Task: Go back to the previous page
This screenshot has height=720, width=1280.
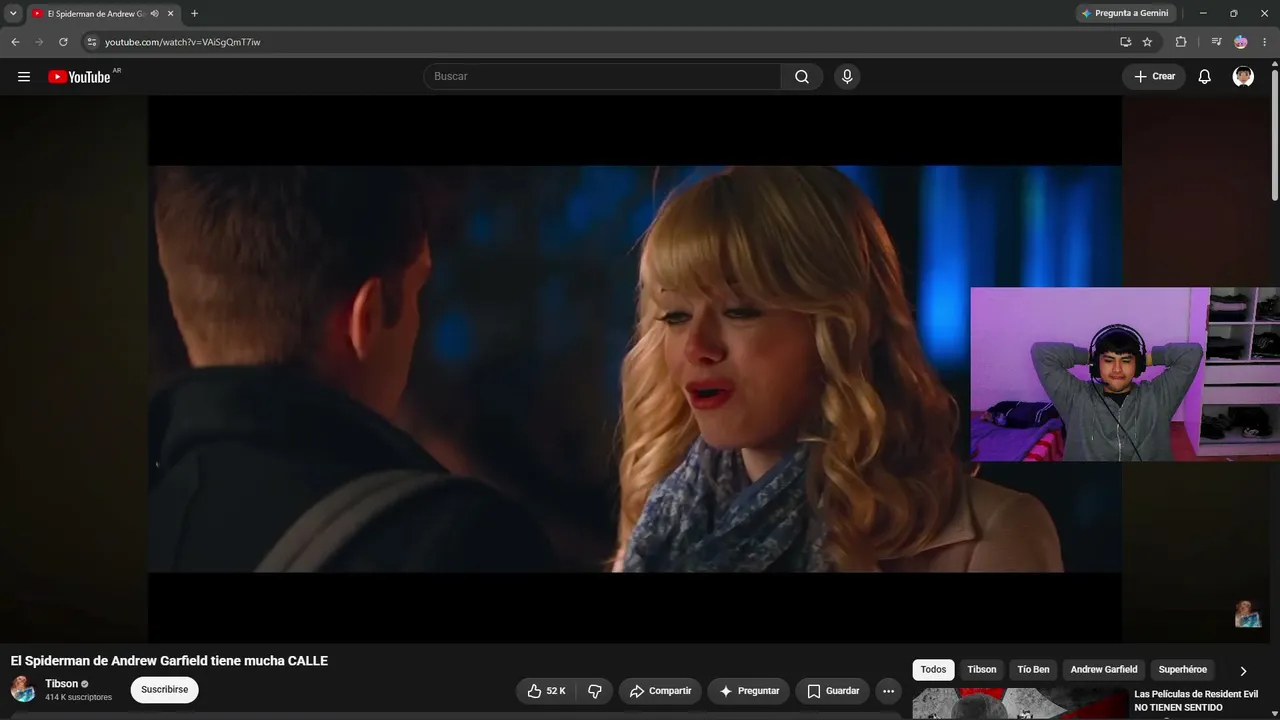Action: tap(15, 42)
